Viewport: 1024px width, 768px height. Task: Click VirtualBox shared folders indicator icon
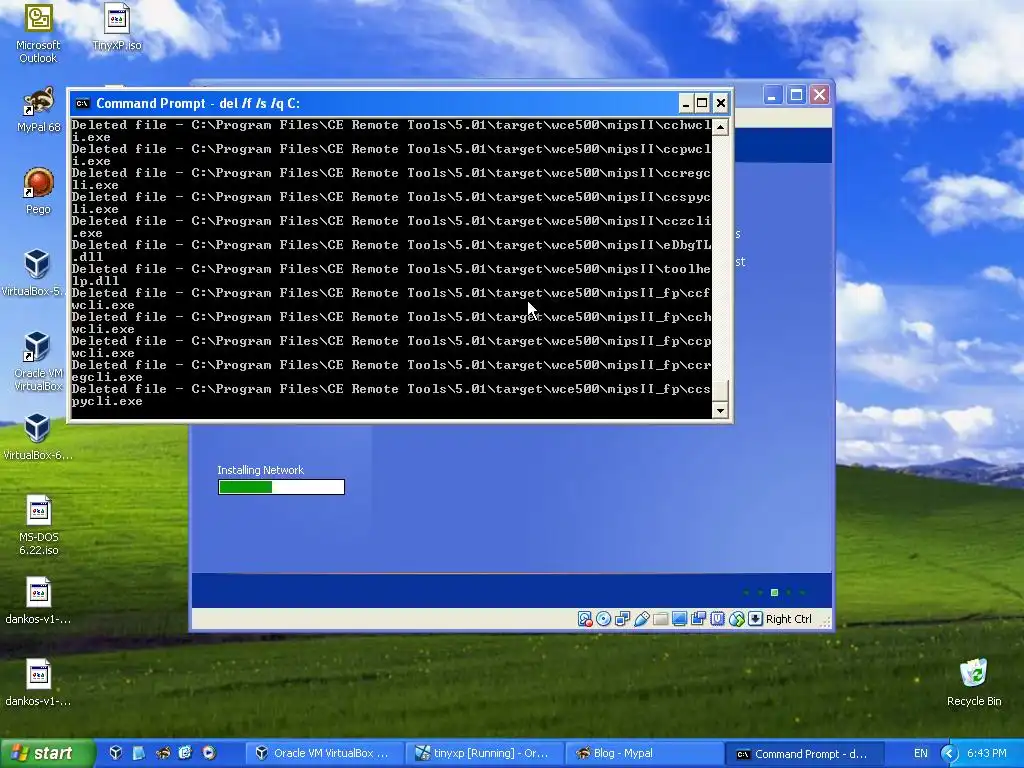660,619
